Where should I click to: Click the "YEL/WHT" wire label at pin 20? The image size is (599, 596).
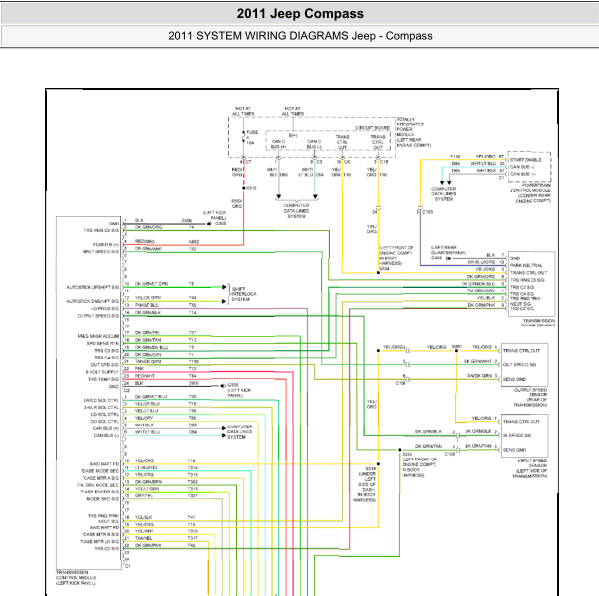pyautogui.click(x=144, y=531)
